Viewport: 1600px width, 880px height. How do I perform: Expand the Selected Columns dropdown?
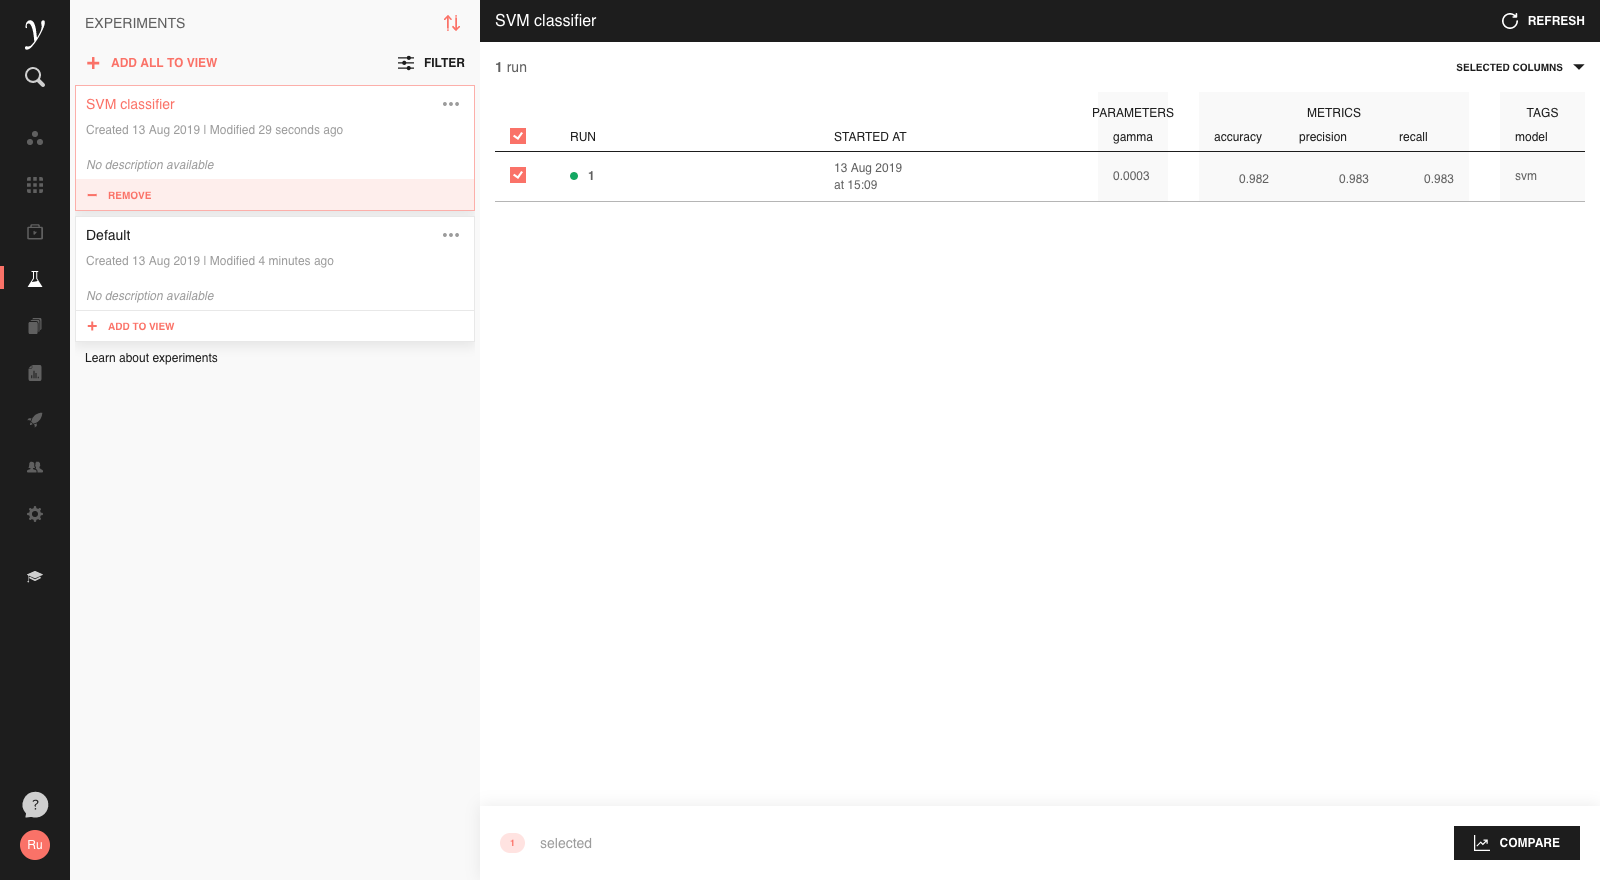pos(1519,68)
